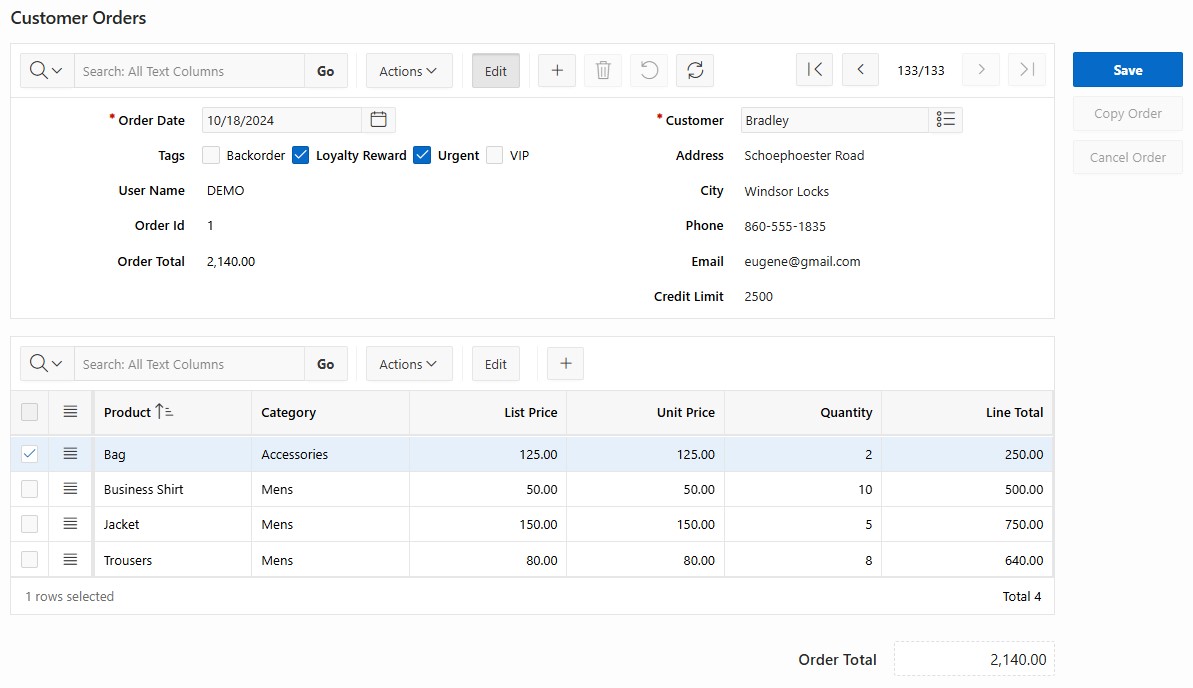The width and height of the screenshot is (1193, 688).
Task: Select the Trousers row checkbox
Action: coord(30,560)
